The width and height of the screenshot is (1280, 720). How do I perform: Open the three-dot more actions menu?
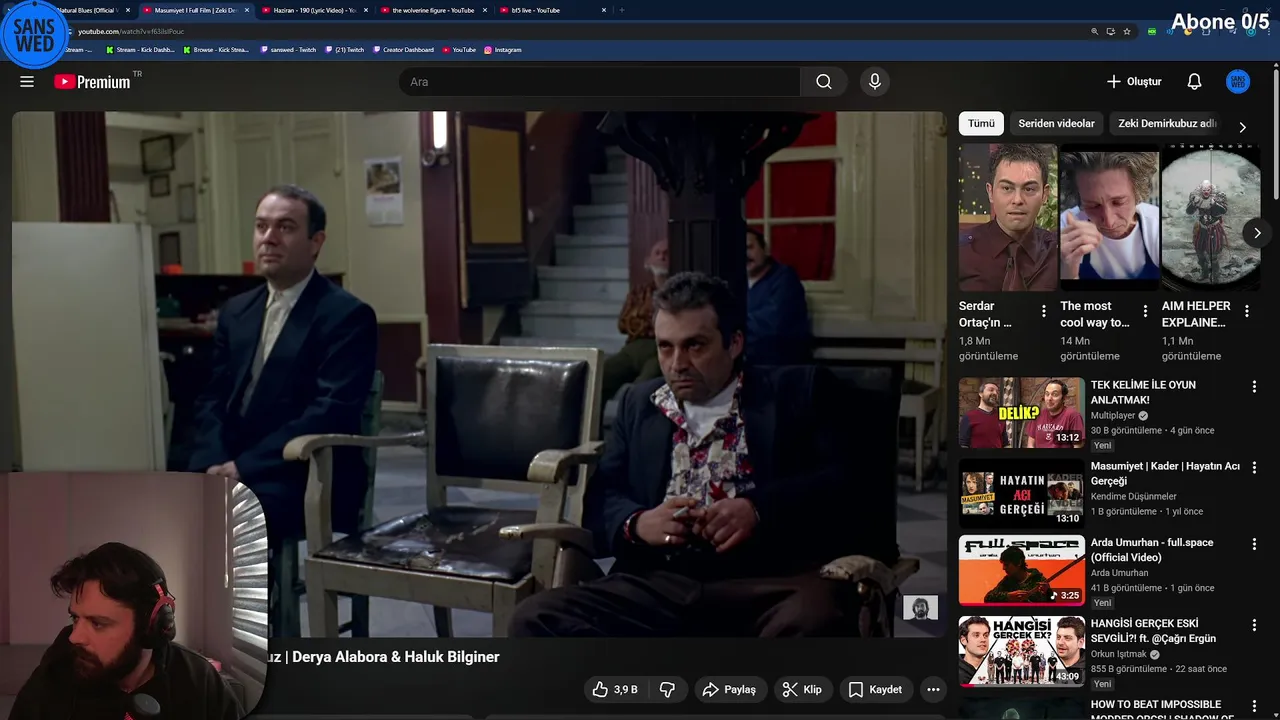click(933, 690)
